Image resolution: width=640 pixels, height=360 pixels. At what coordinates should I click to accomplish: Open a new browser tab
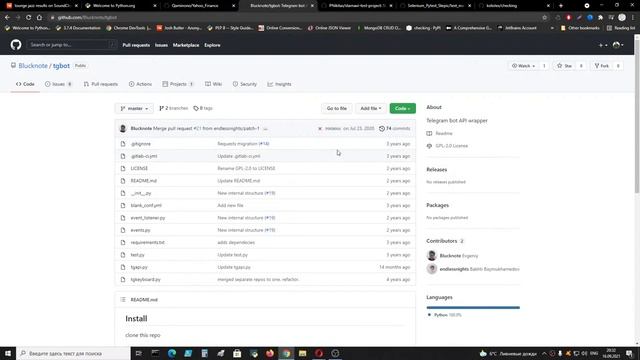pyautogui.click(x=561, y=6)
